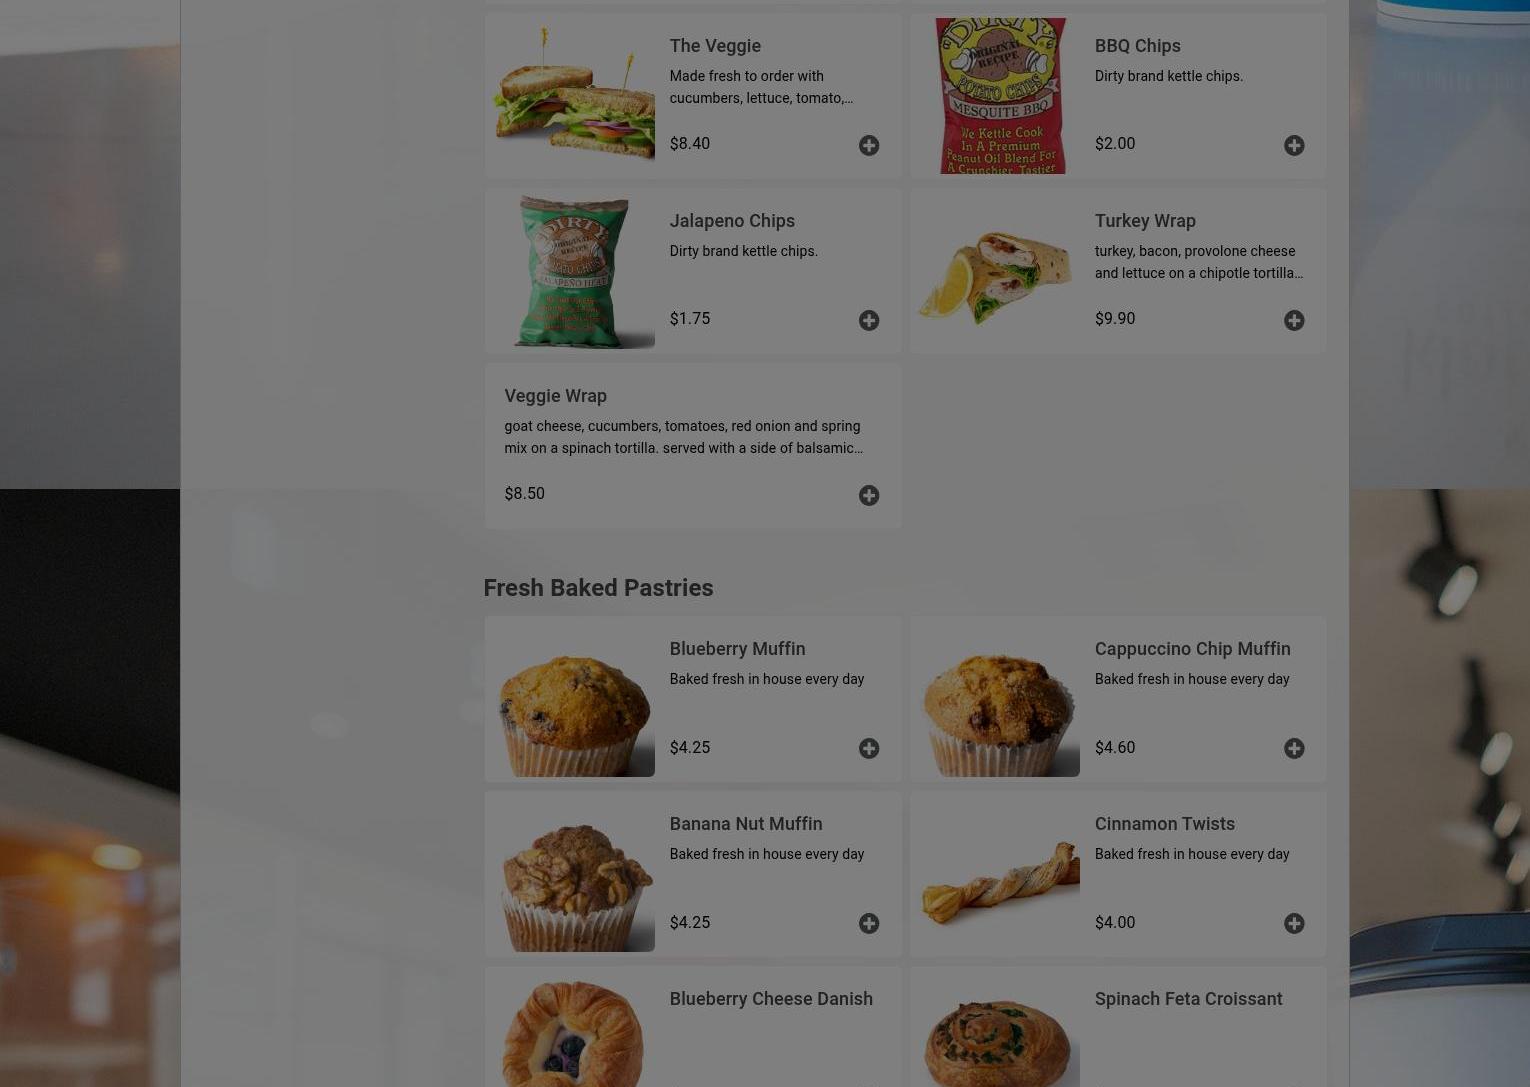
Task: Open the Blueberry Cheese Danish title
Action: tap(770, 999)
